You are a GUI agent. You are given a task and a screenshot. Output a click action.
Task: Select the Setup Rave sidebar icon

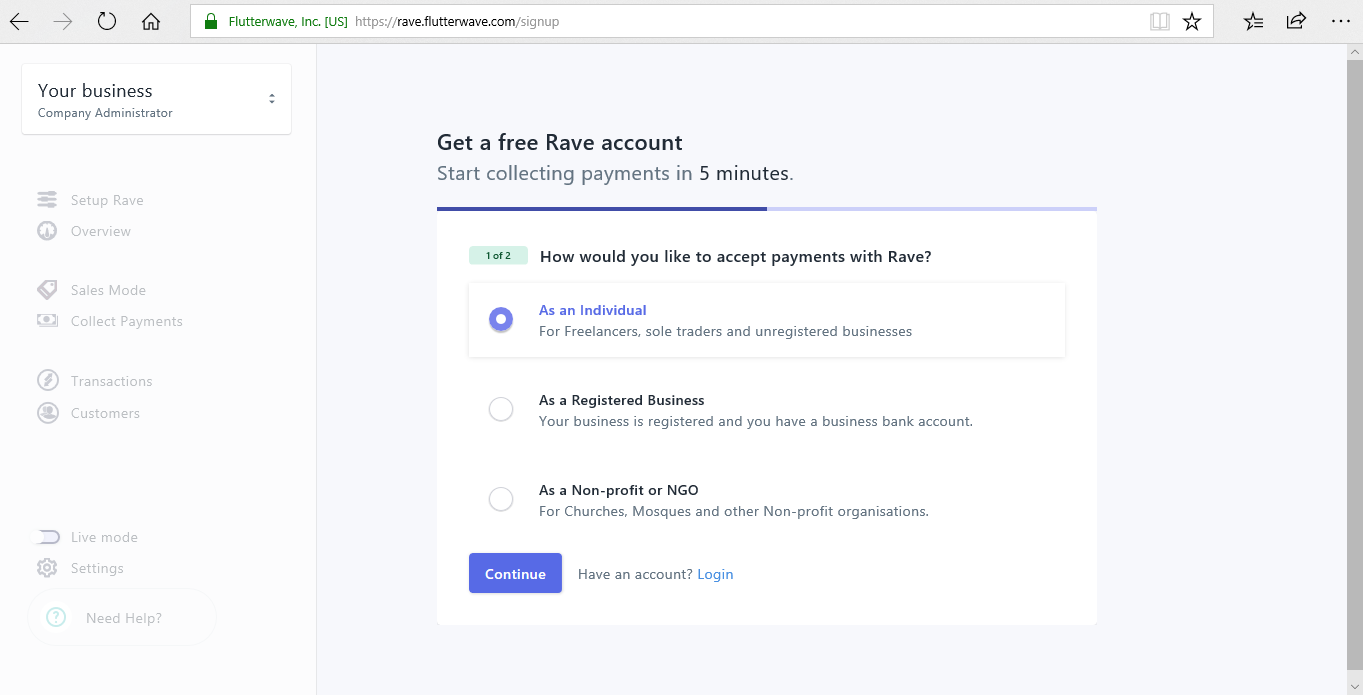click(46, 199)
